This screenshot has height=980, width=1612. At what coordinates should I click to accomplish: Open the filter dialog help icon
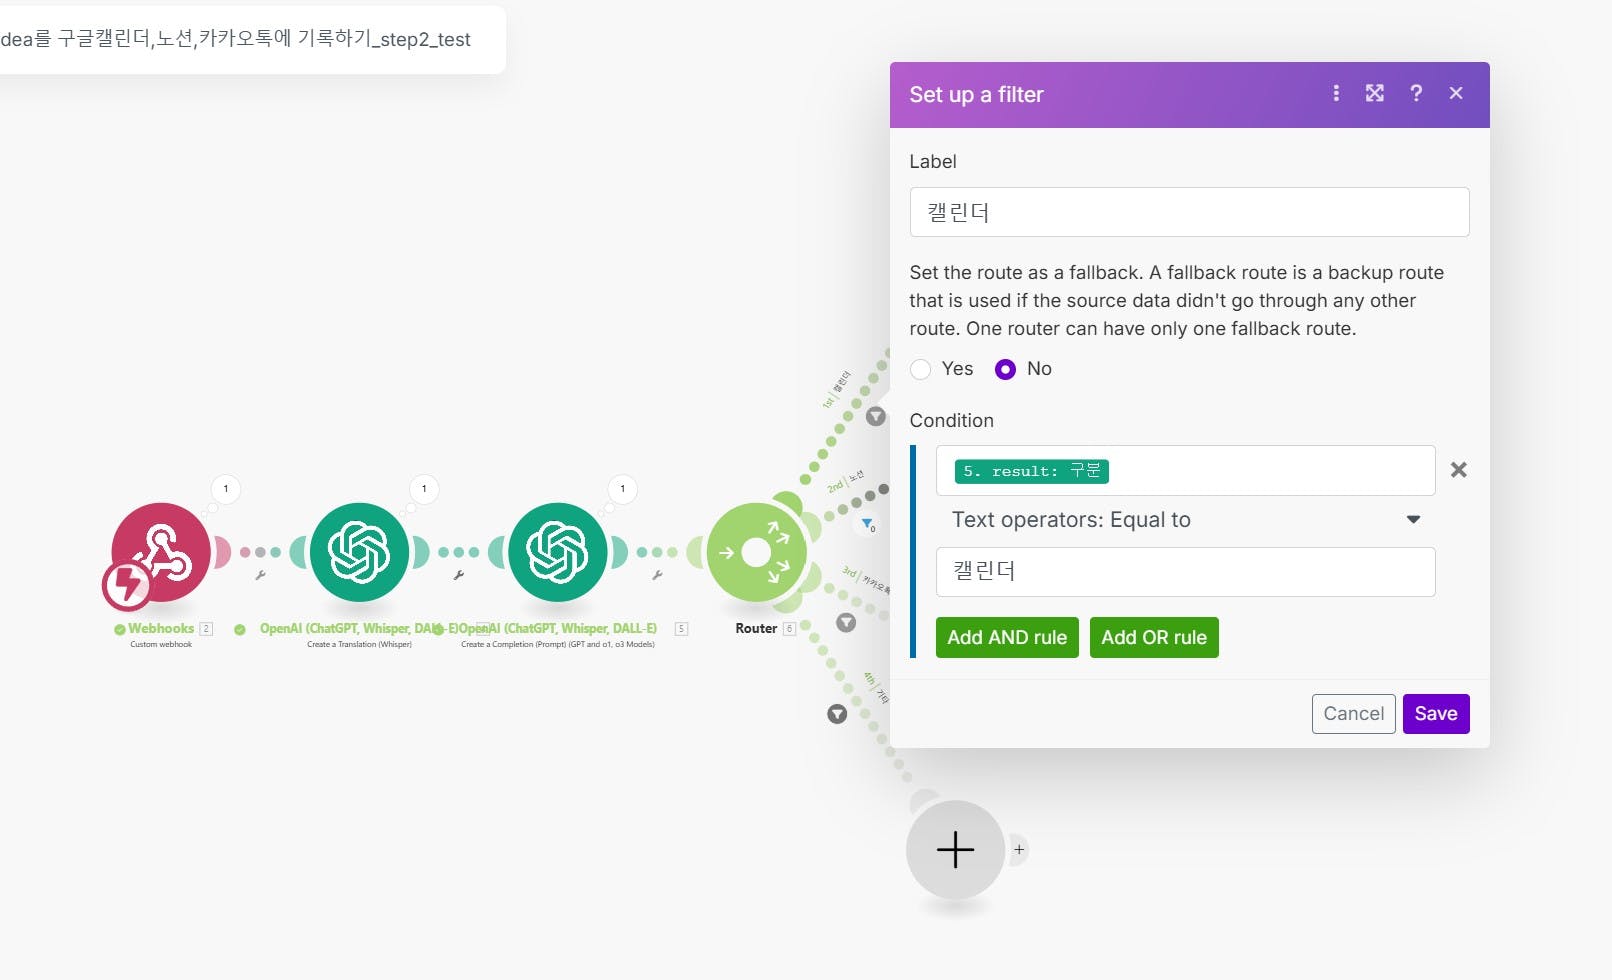1416,93
